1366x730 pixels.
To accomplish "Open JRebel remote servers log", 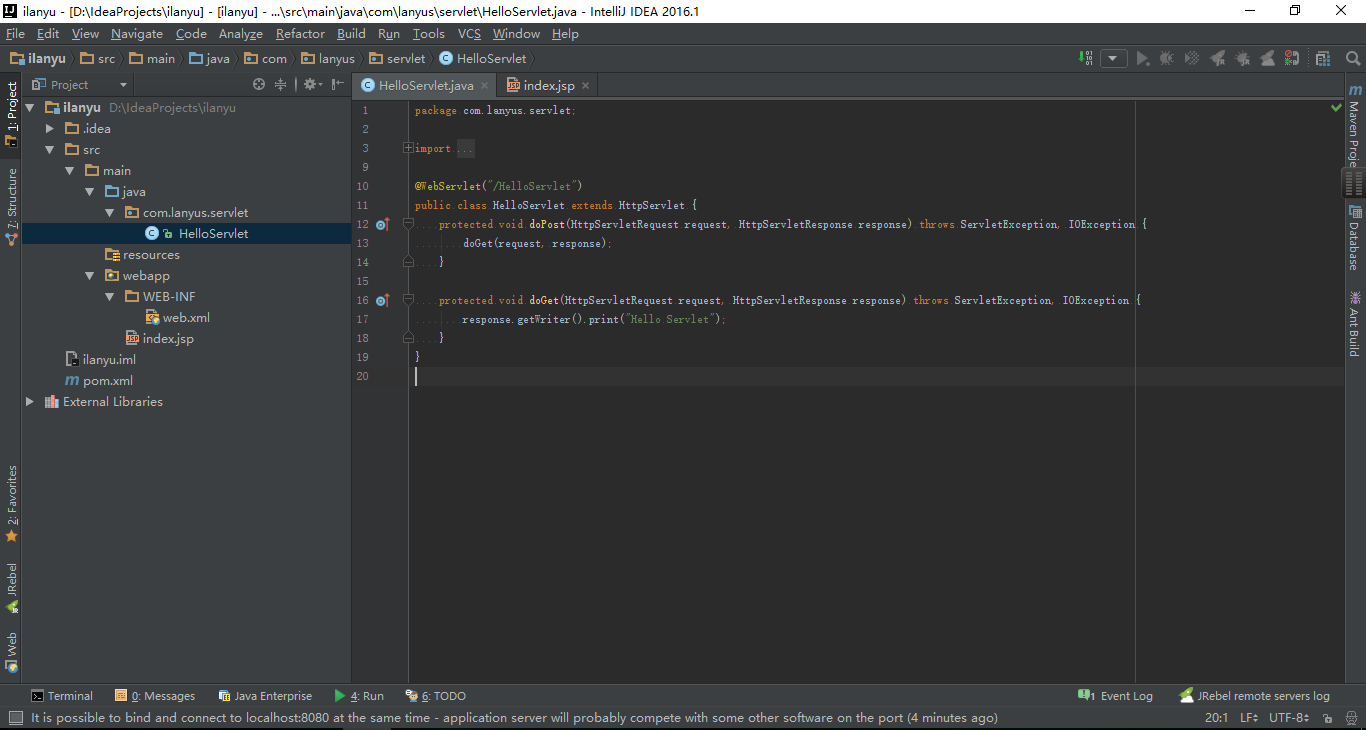I will (1255, 696).
